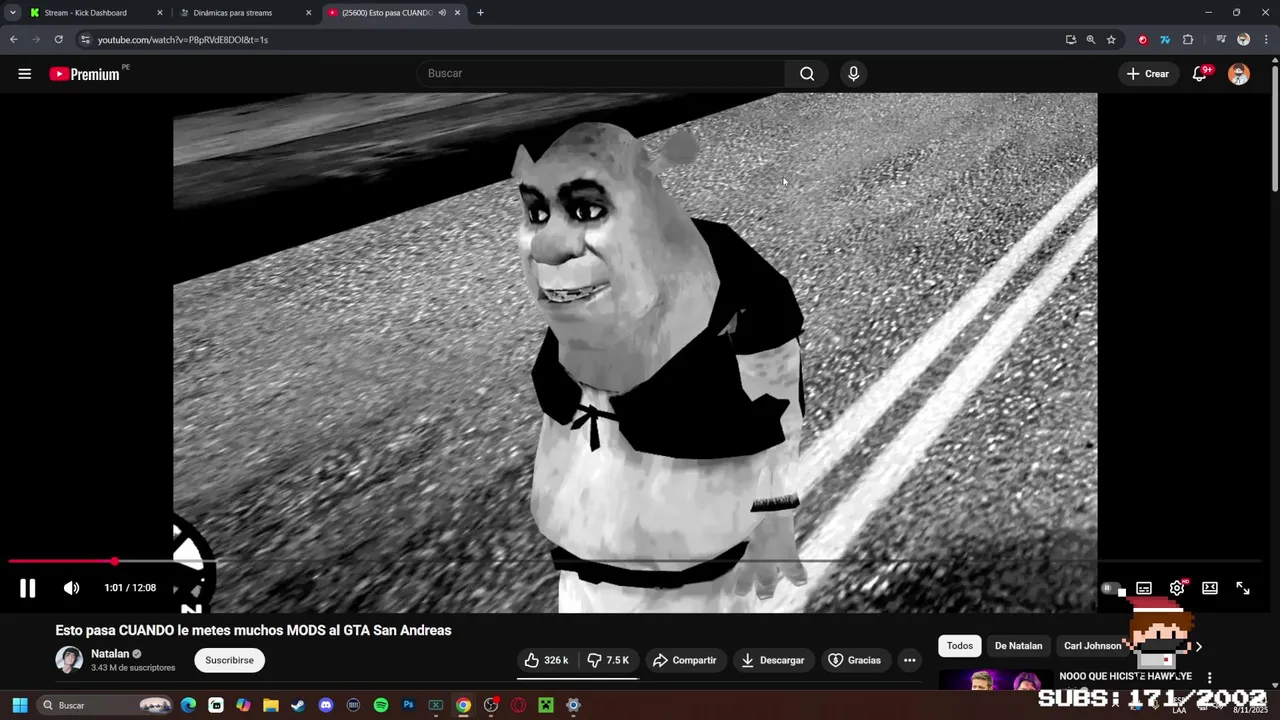Switch to Stream - Kick Dashboard tab
Viewport: 1280px width, 720px height.
click(x=85, y=13)
